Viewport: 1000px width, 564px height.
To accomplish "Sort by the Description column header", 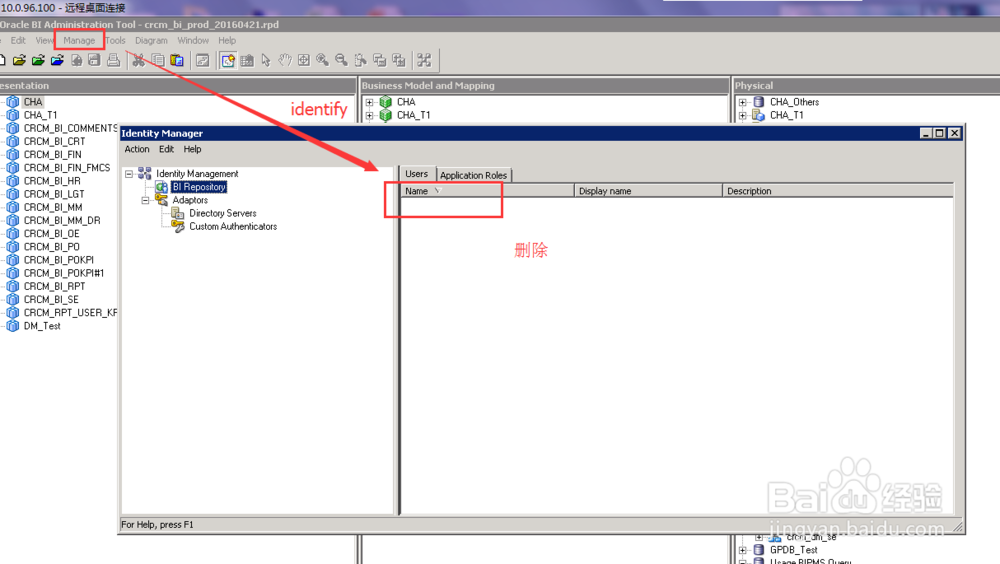I will 838,191.
